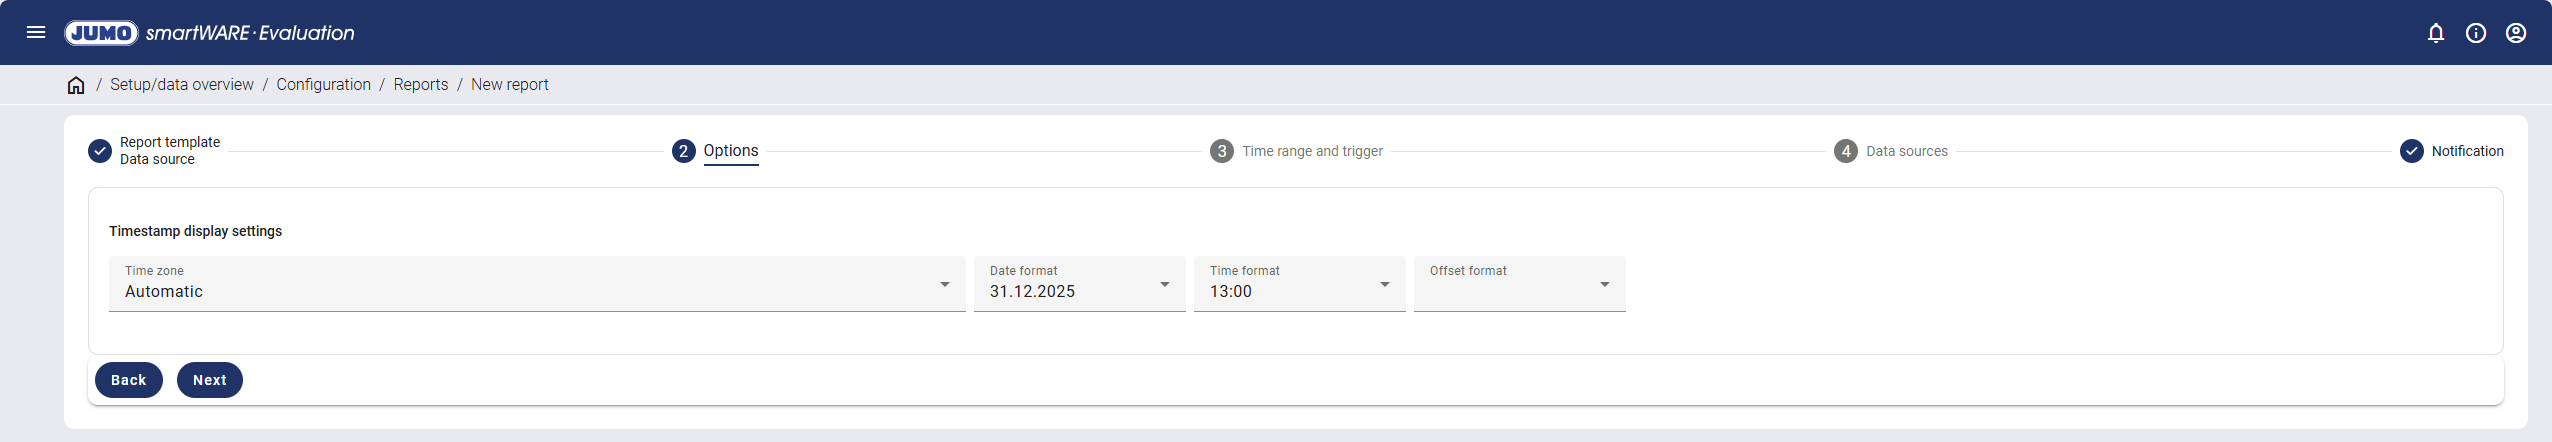Open the user account icon
The image size is (2552, 442).
point(2516,33)
